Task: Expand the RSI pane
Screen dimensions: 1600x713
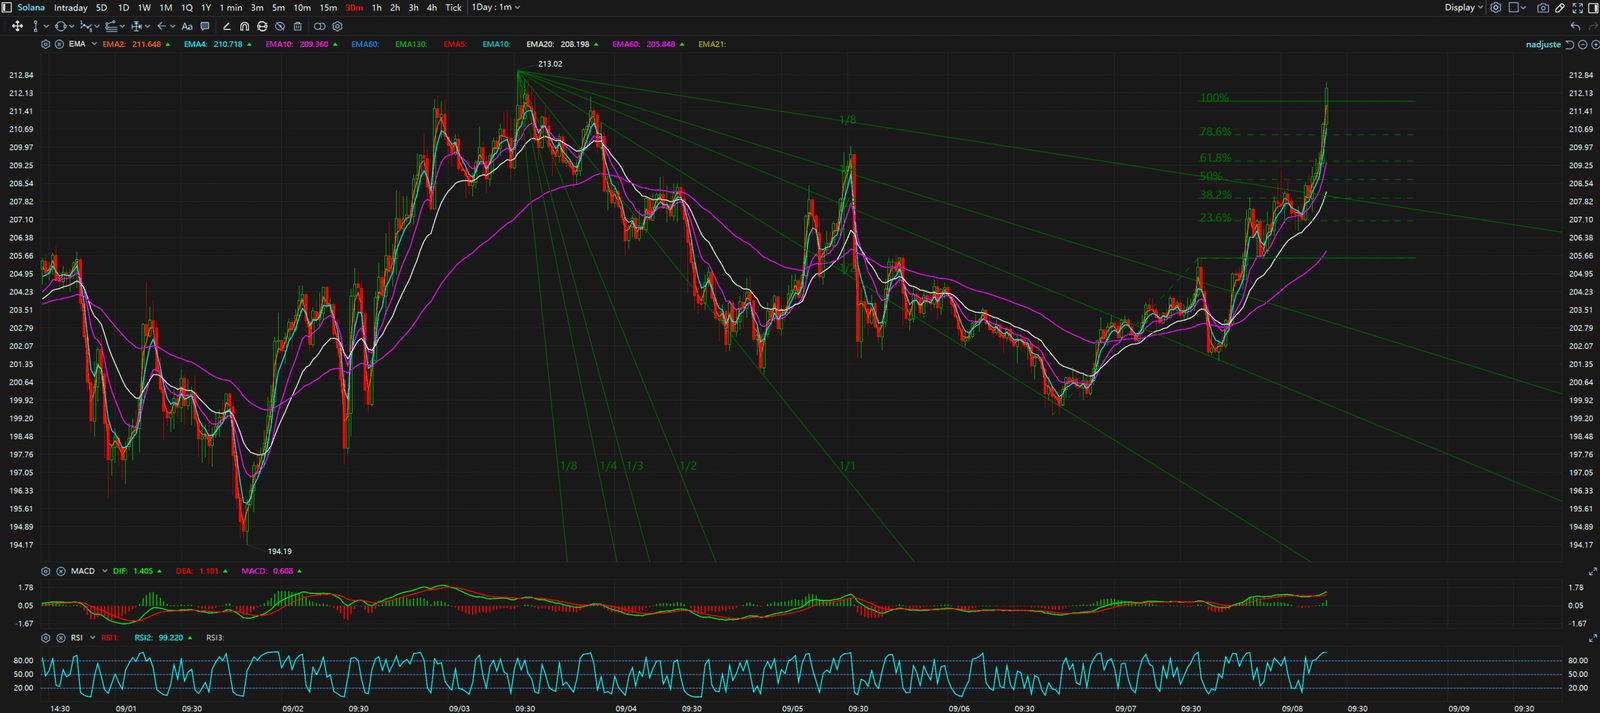Action: click(1593, 637)
